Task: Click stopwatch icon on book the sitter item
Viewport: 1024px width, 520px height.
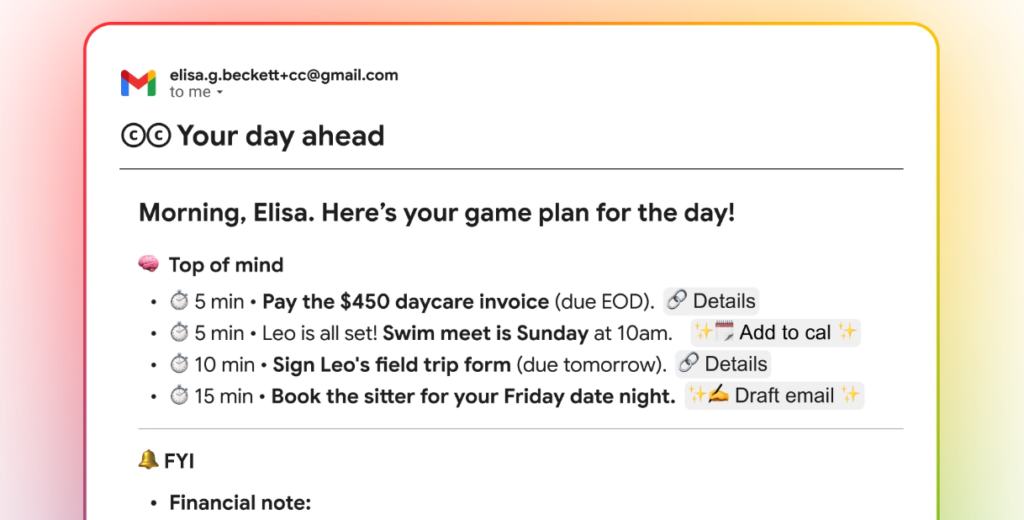Action: [x=179, y=396]
